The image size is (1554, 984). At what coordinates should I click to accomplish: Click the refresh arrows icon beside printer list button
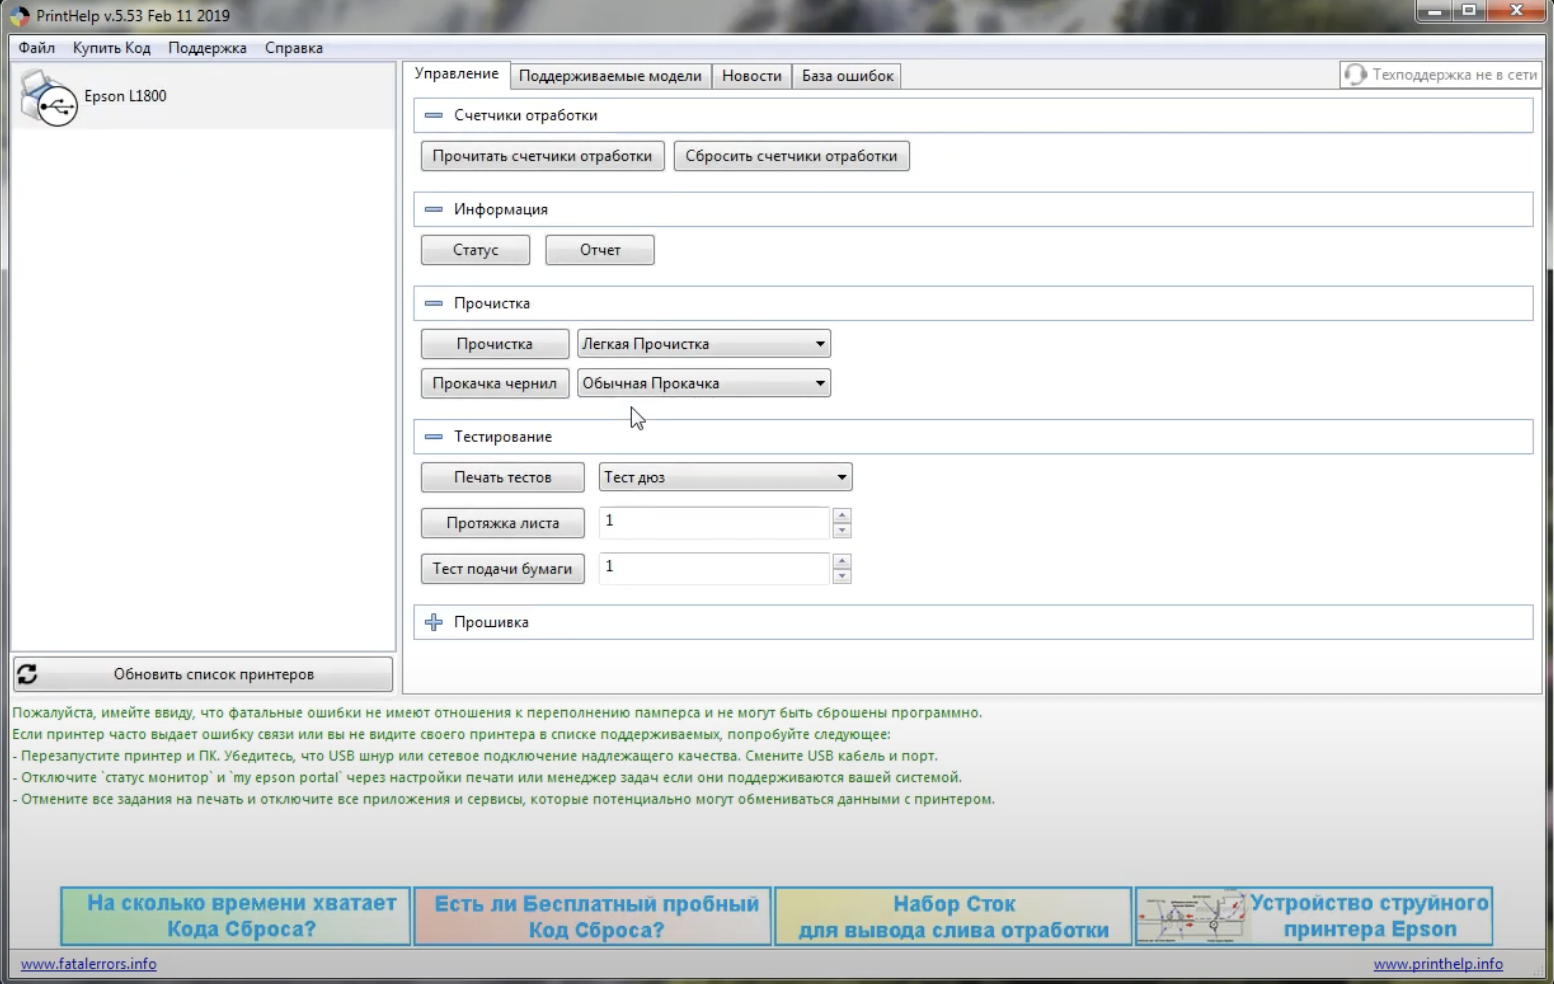(27, 674)
